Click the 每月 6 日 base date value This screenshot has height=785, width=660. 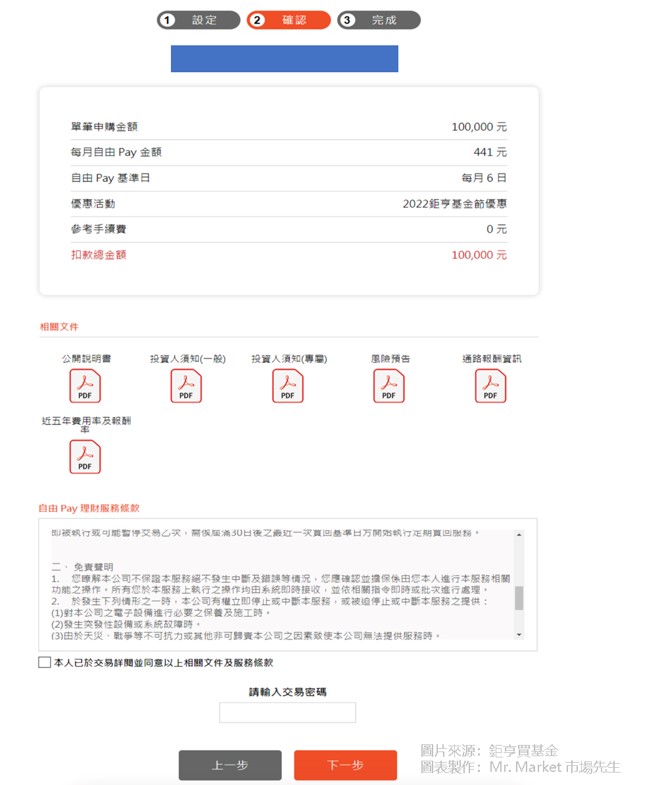pos(484,178)
